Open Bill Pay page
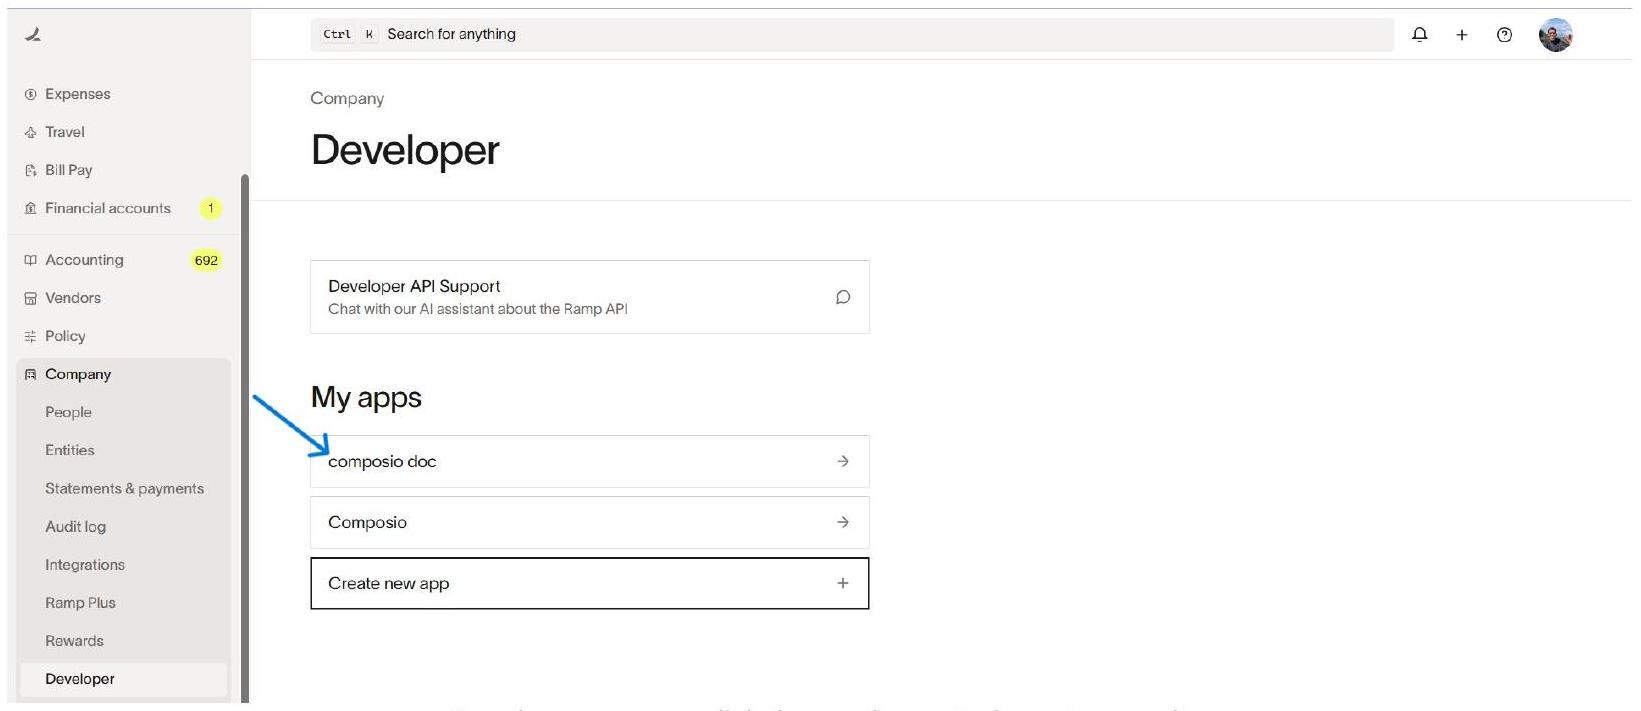Viewport: 1641px width, 711px height. [68, 170]
